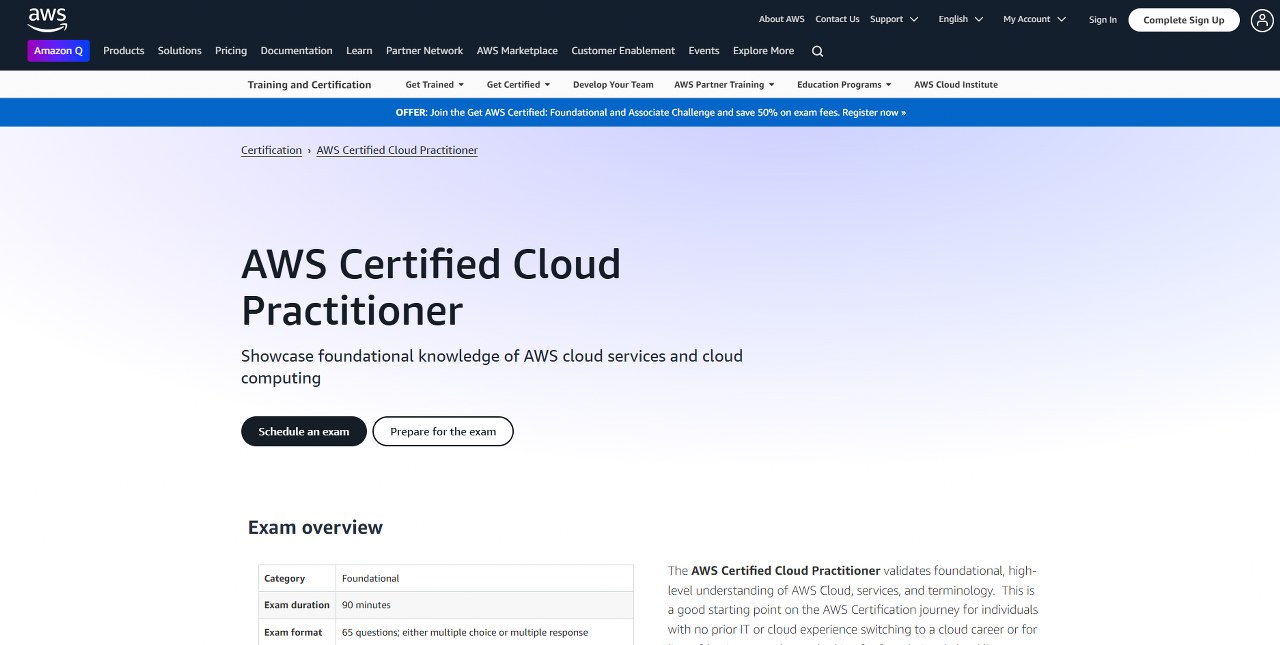Click the Exam duration row label

point(297,605)
